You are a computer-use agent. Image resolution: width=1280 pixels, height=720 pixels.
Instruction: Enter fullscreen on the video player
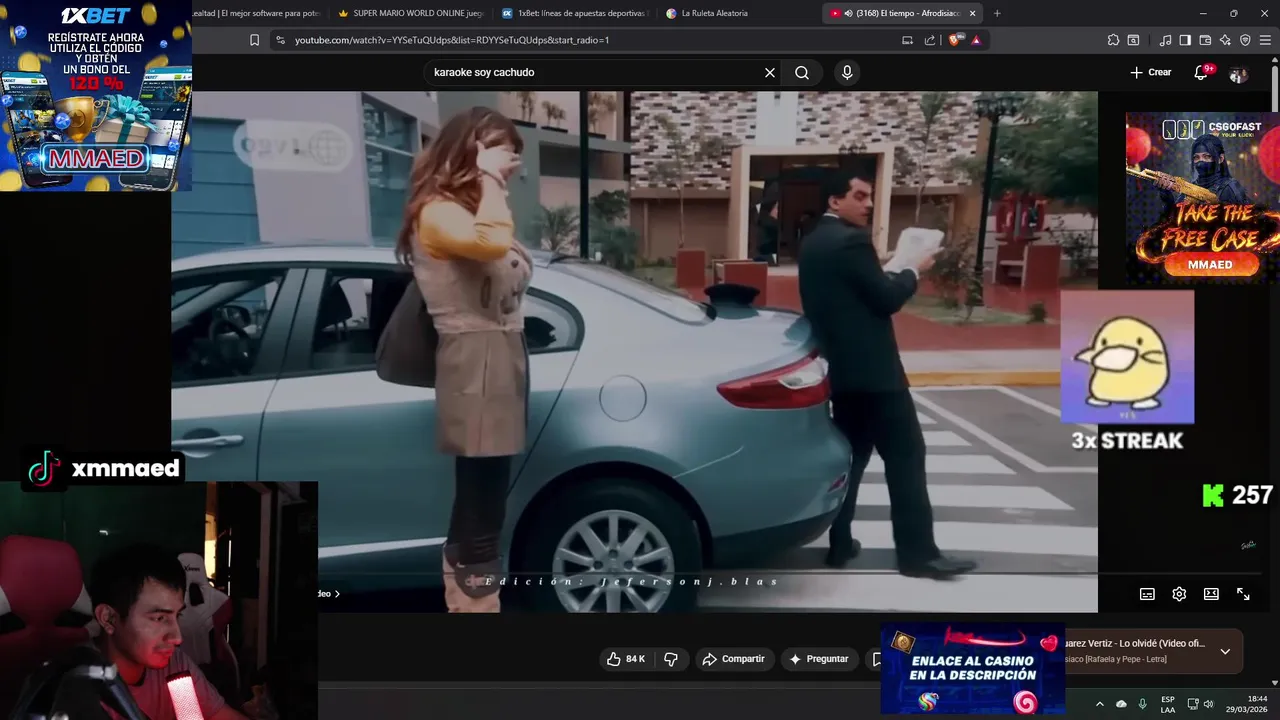click(1243, 594)
